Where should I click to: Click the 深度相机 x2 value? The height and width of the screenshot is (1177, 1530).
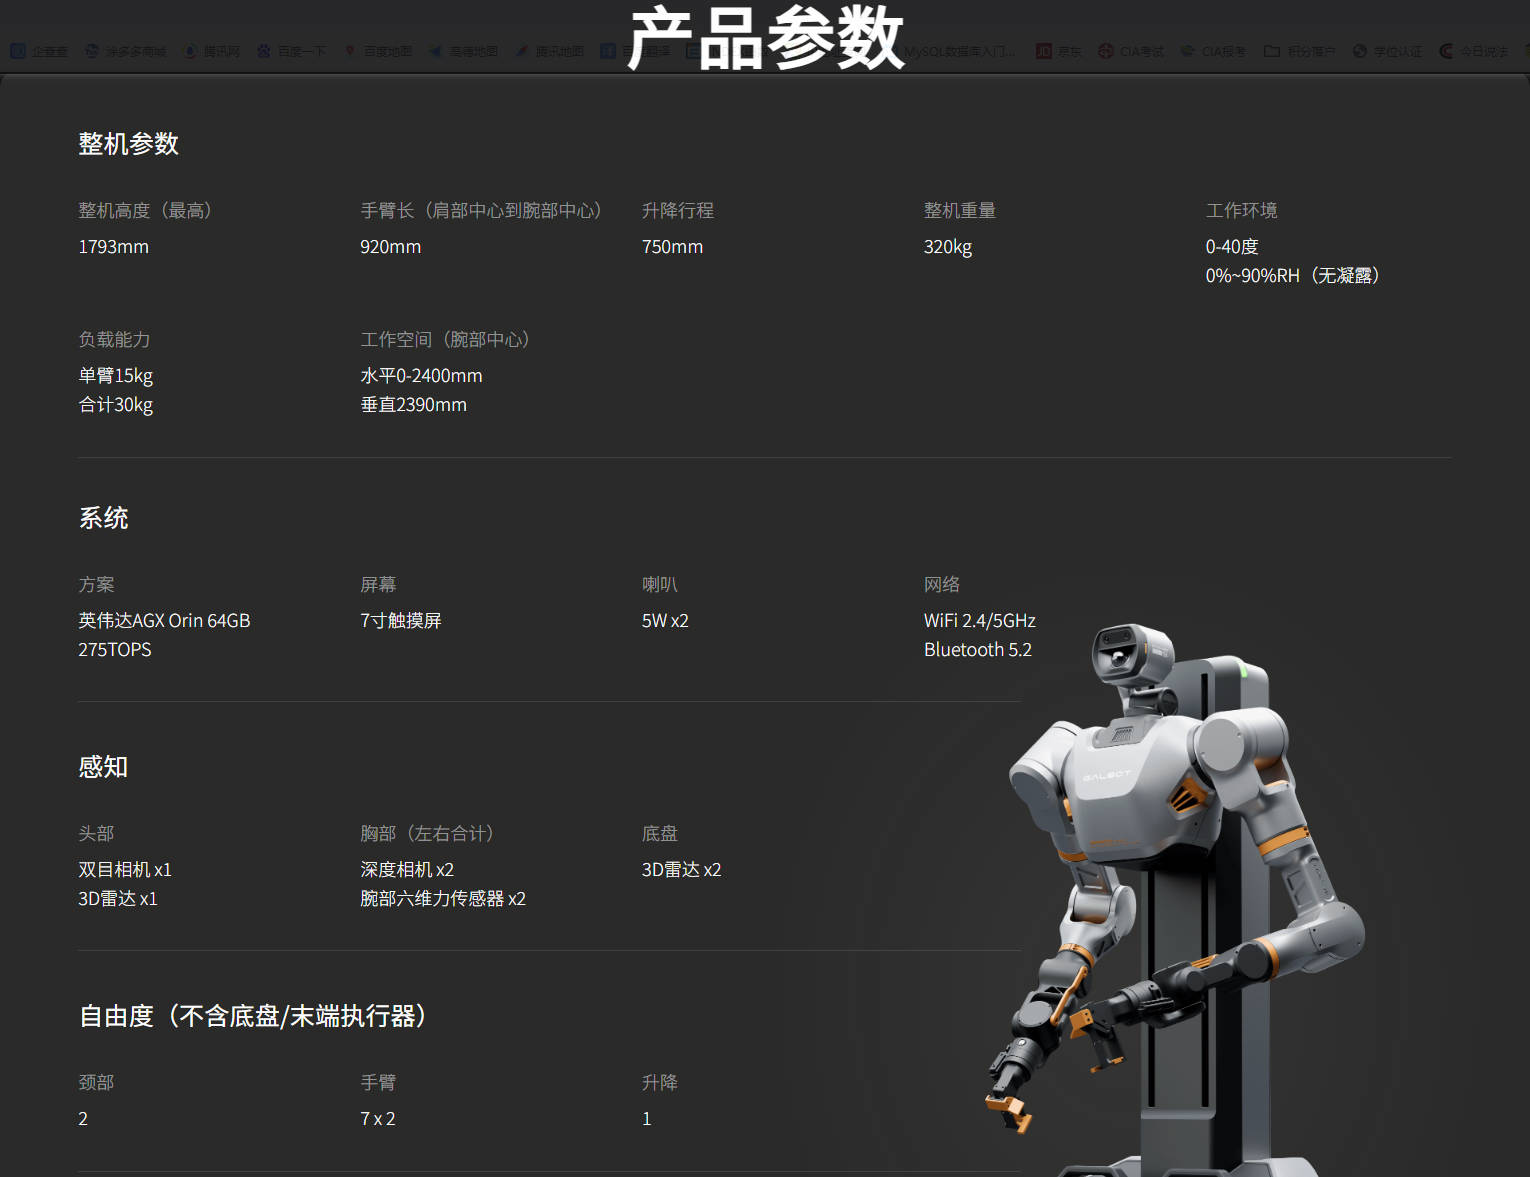407,870
